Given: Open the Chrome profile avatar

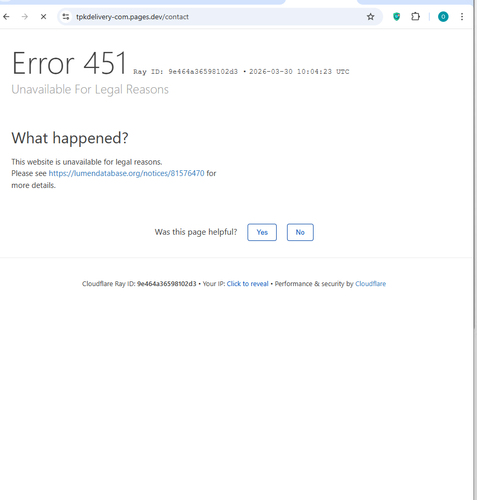Looking at the screenshot, I should 443,17.
